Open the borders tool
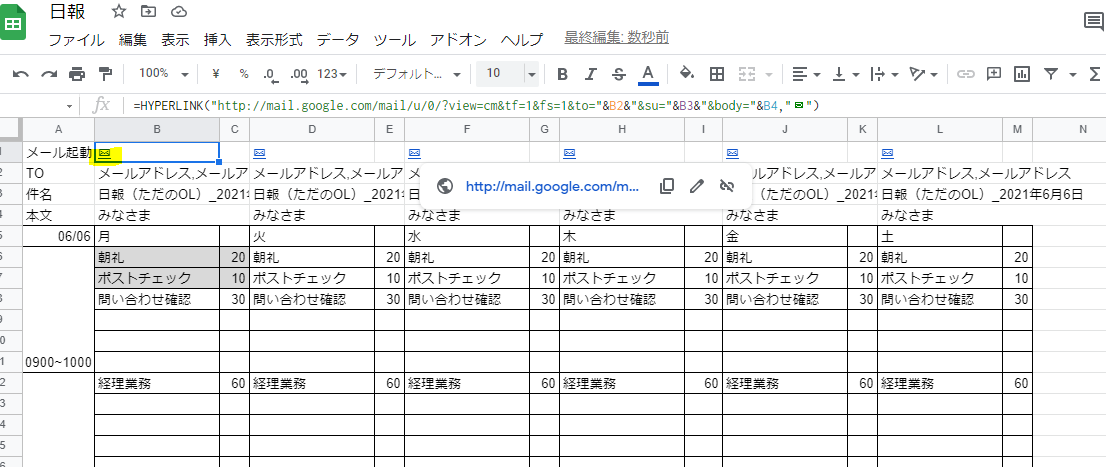The height and width of the screenshot is (467, 1106). pos(717,73)
